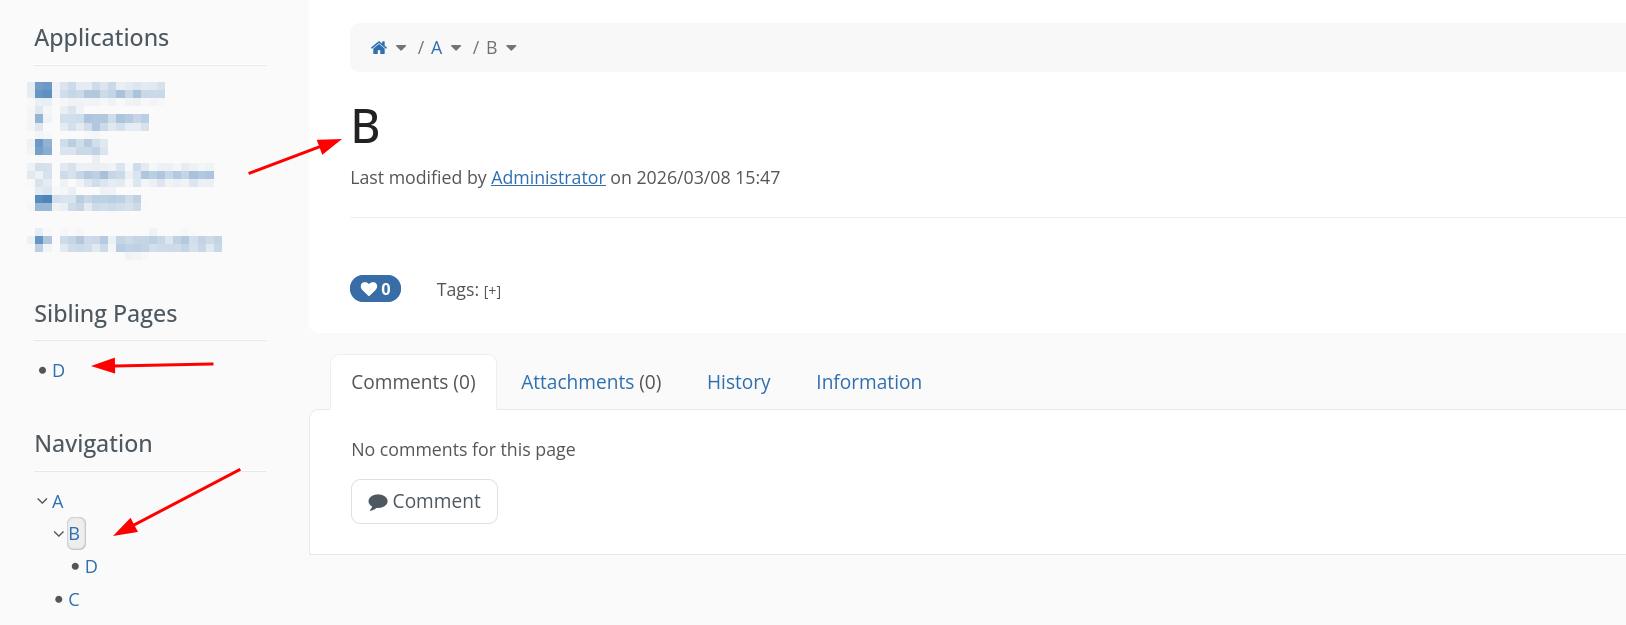Click the Comment button
The width and height of the screenshot is (1626, 625).
424,501
